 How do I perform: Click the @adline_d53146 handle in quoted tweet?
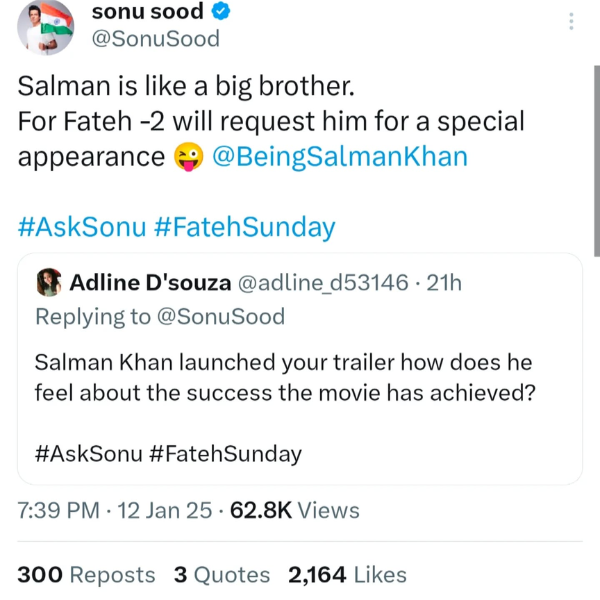point(321,284)
